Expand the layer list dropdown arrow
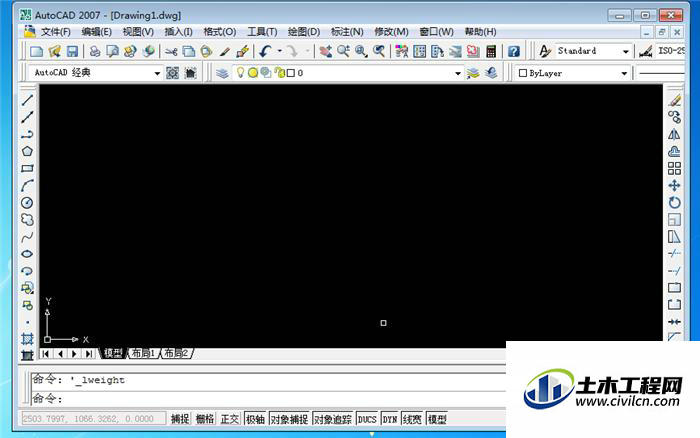The image size is (700, 438). click(458, 73)
